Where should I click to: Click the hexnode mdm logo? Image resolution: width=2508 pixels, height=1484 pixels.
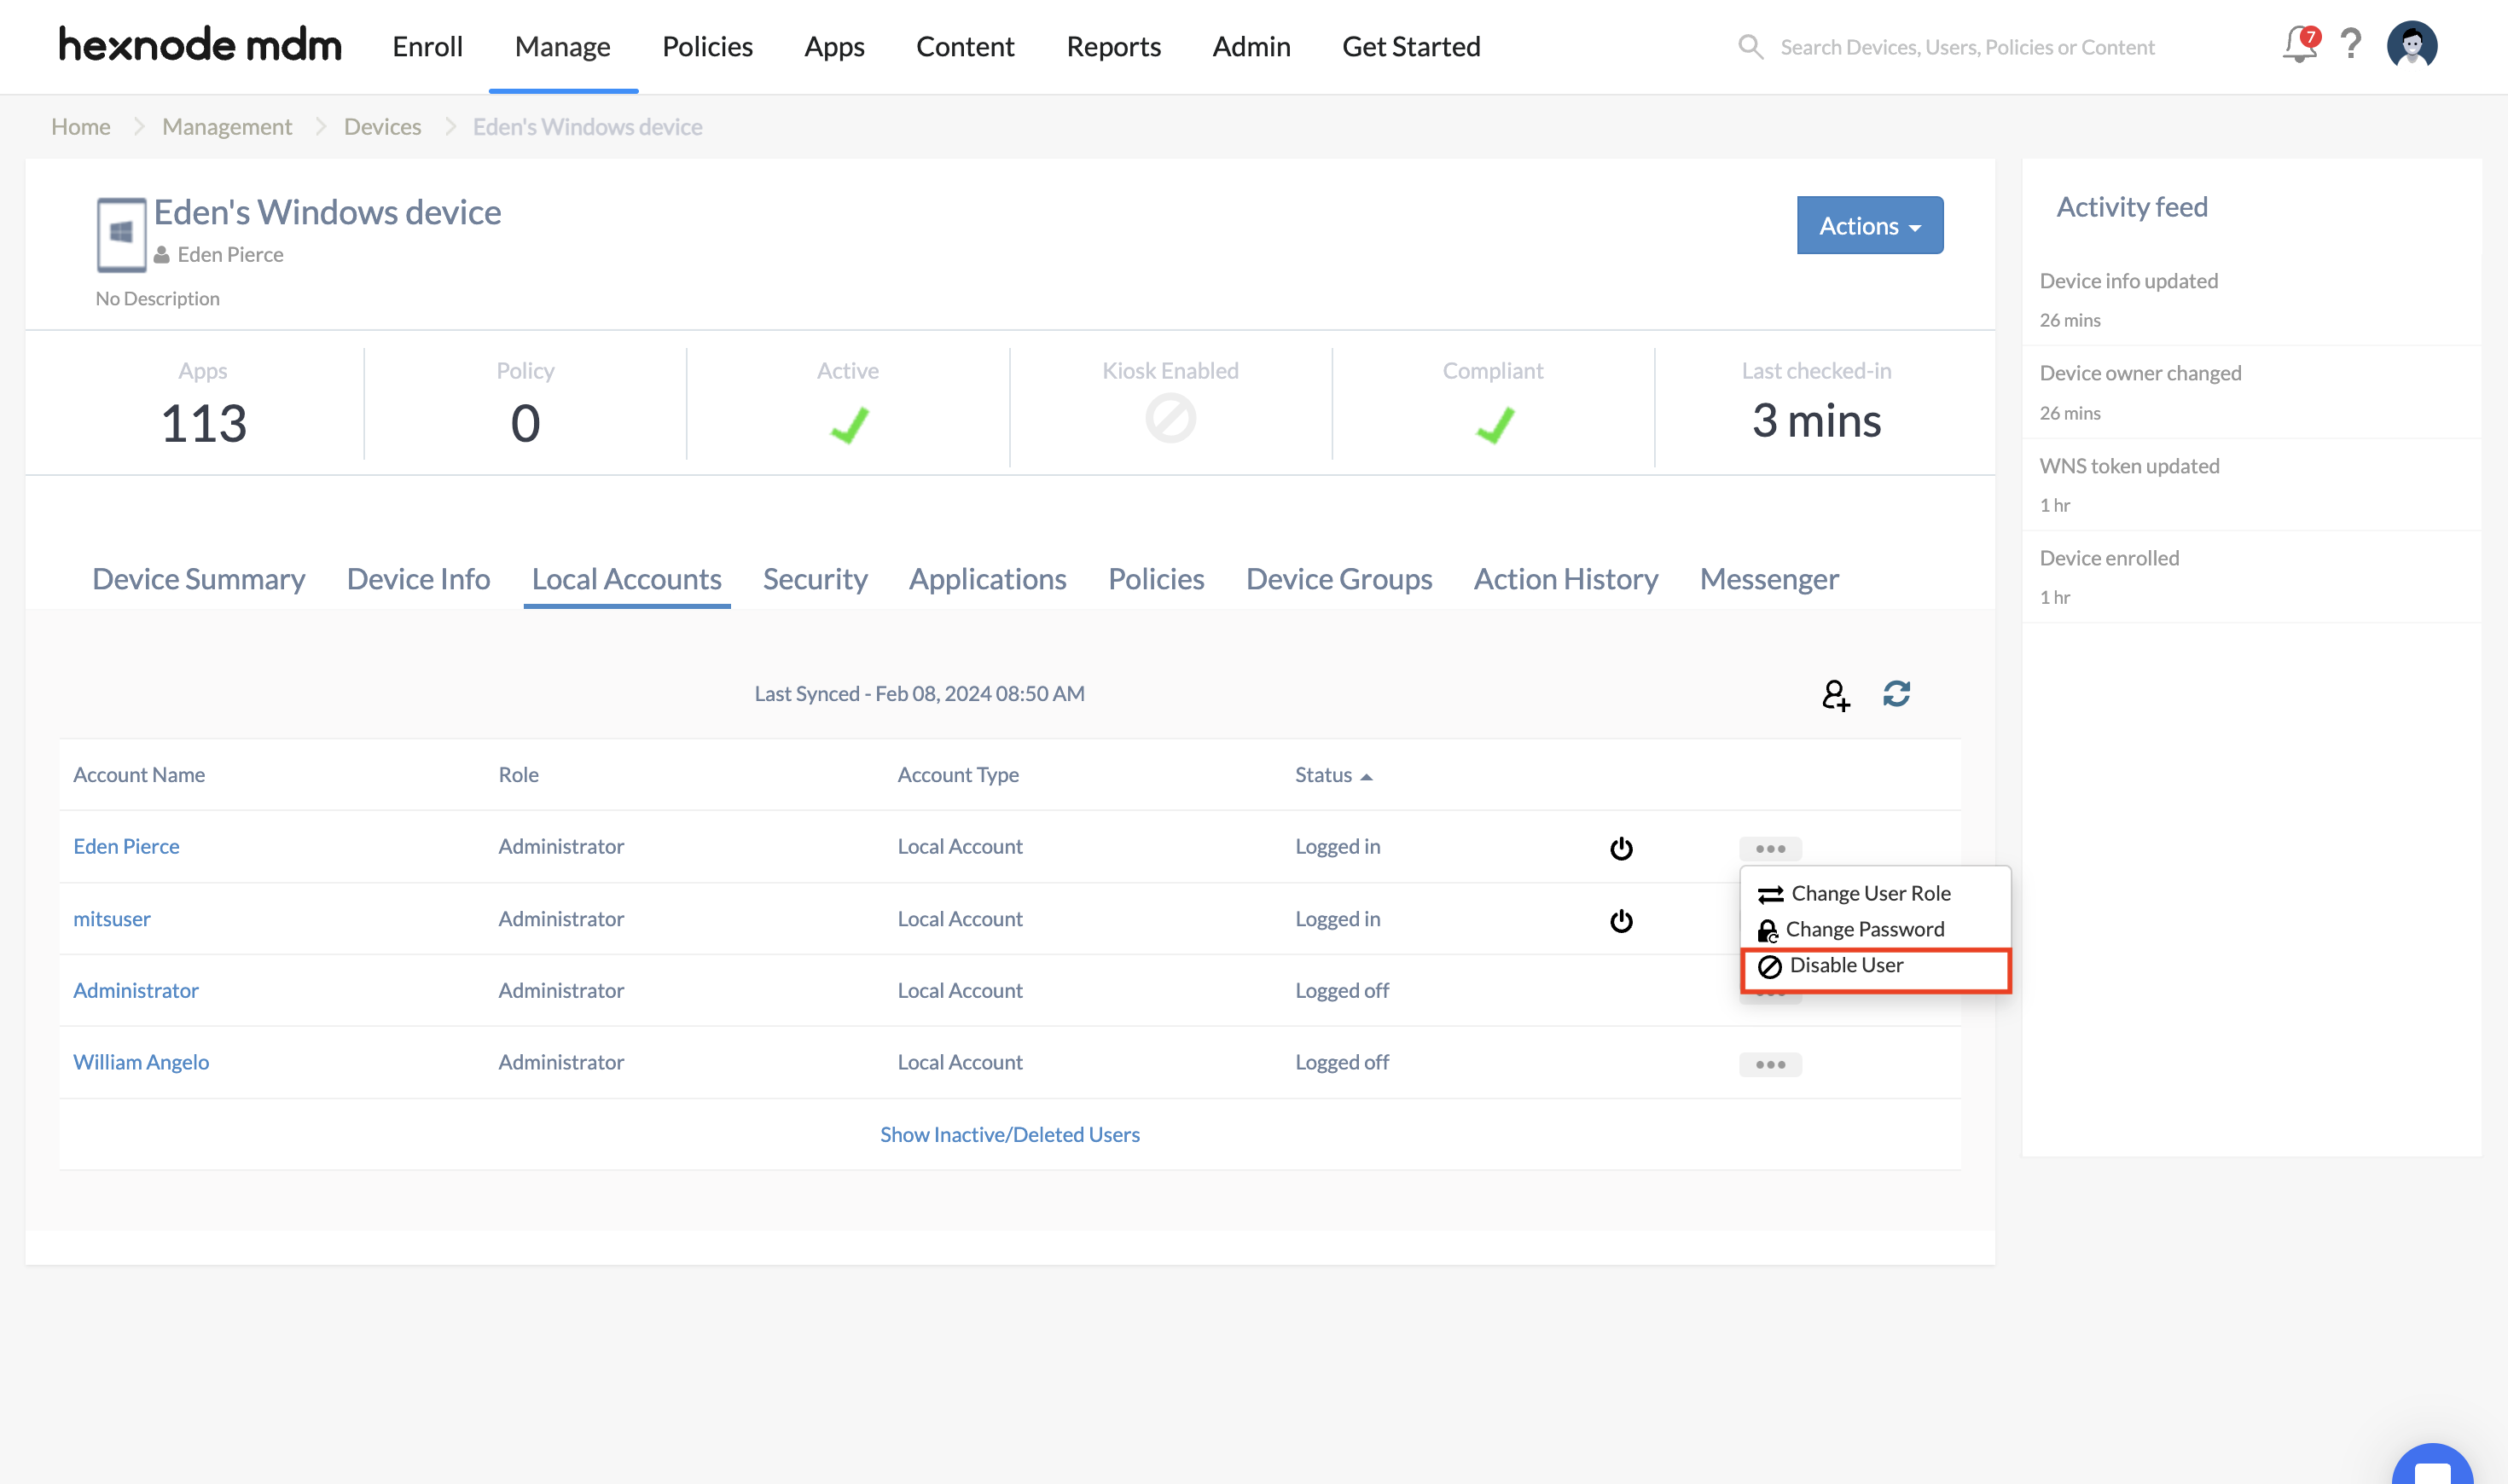point(200,46)
